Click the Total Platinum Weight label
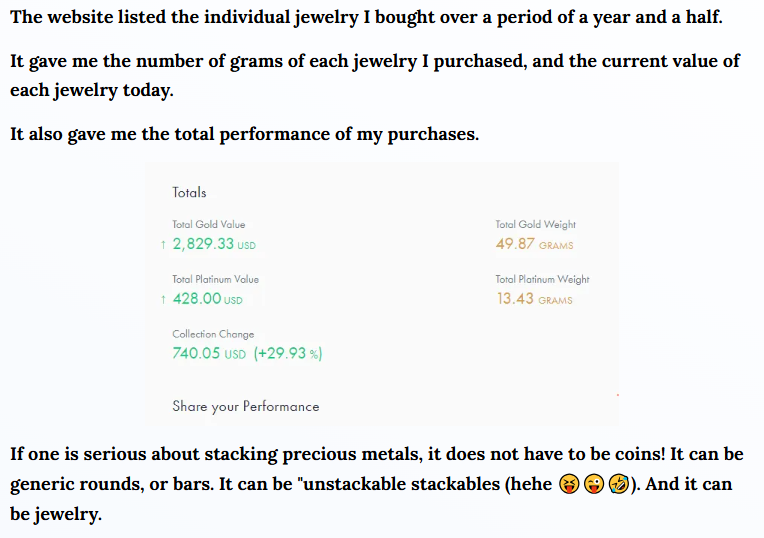The width and height of the screenshot is (764, 538). (542, 279)
